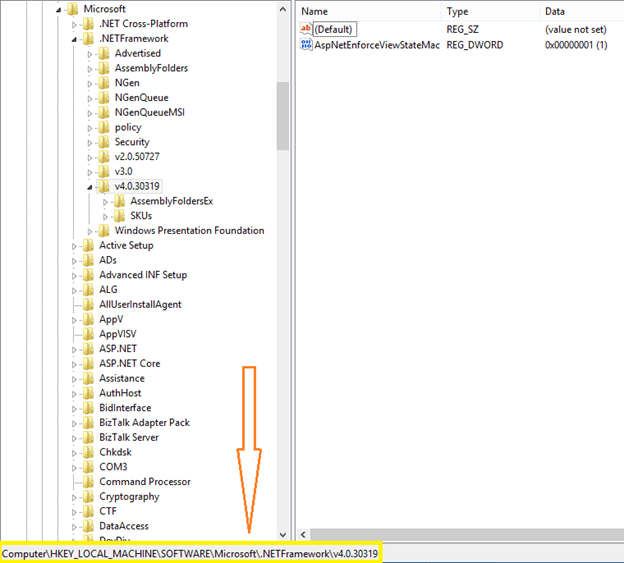
Task: Select the AppVISV key
Action: [117, 334]
